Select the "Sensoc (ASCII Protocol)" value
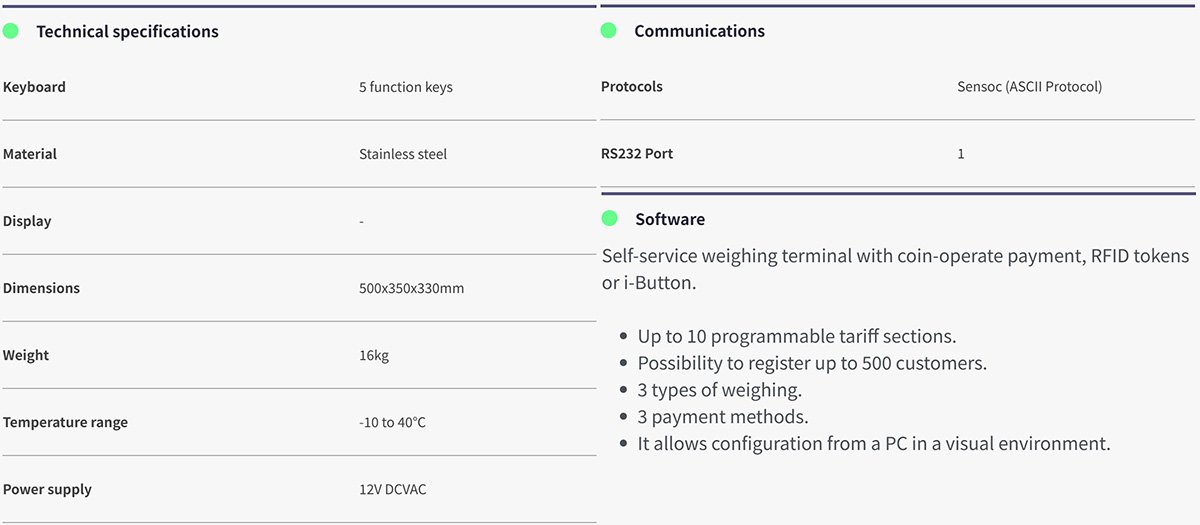The image size is (1200, 525). pos(1029,87)
